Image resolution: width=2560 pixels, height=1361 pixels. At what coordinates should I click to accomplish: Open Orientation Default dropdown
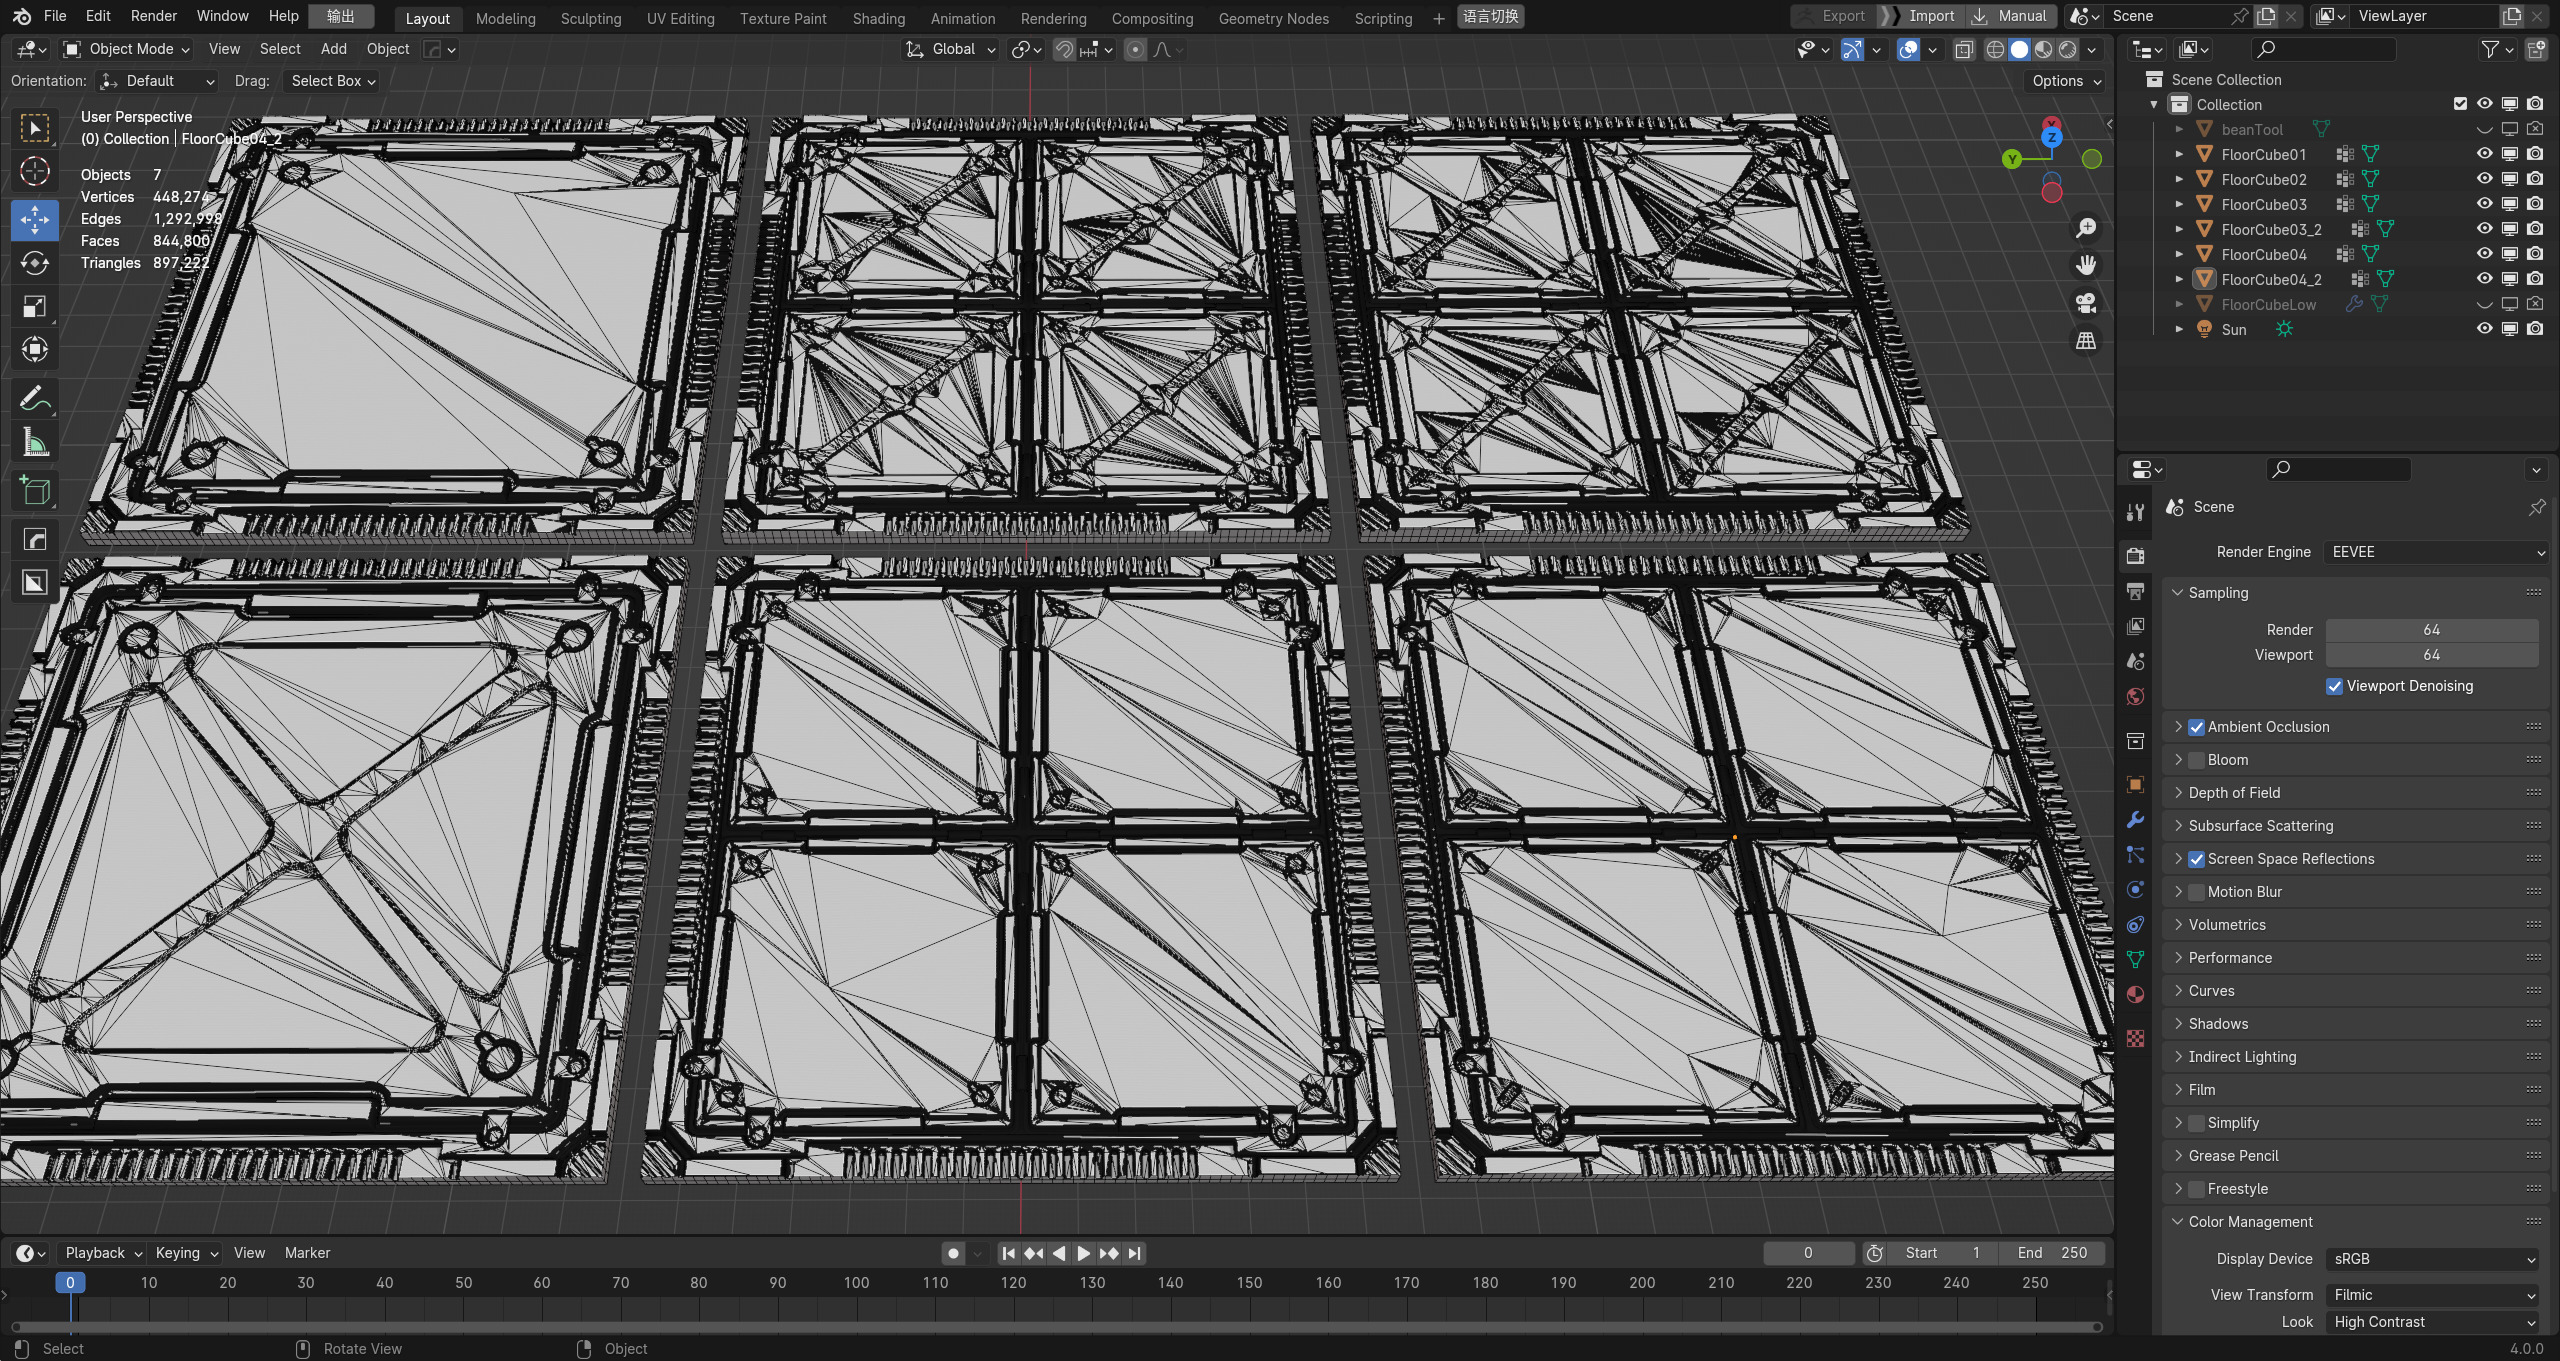coord(157,81)
